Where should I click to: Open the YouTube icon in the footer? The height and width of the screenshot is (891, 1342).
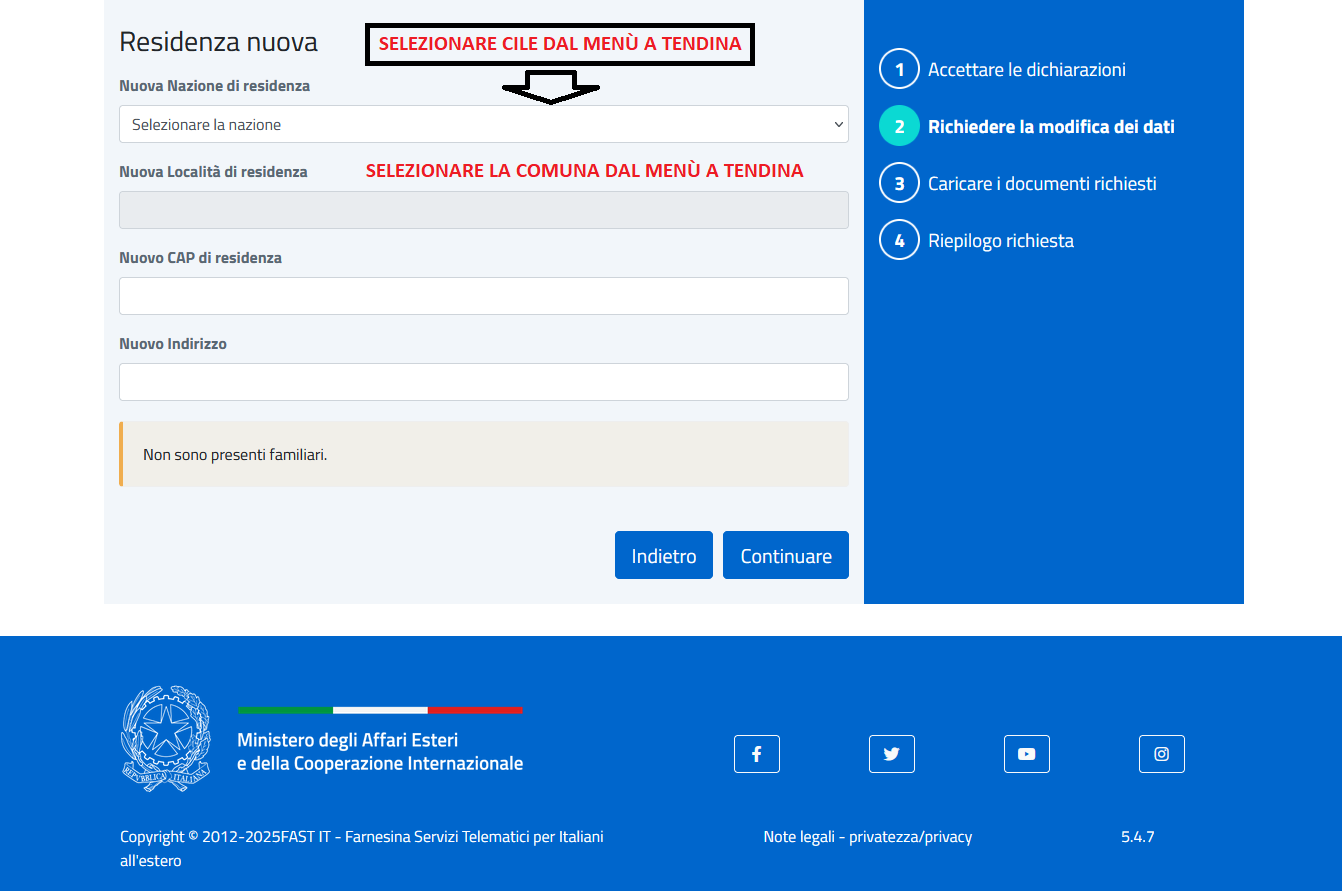1026,754
